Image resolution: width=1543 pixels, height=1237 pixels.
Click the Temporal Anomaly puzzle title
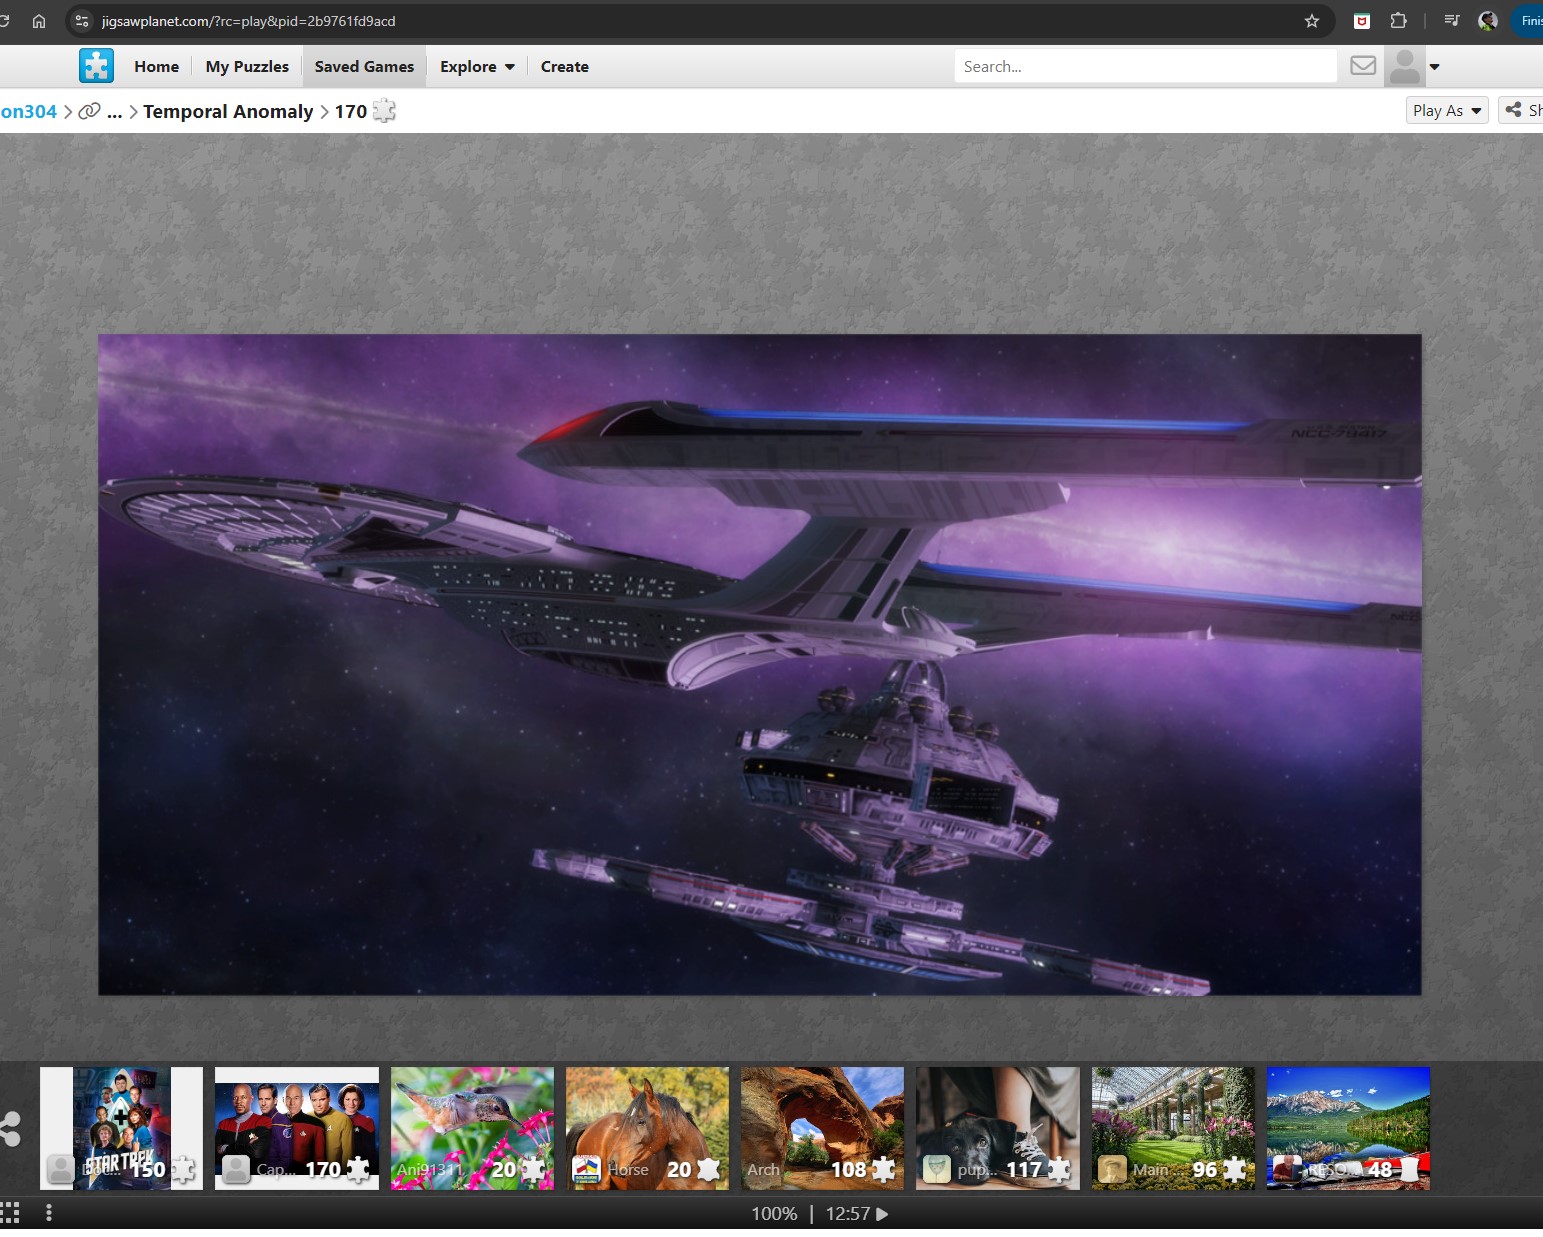(228, 111)
